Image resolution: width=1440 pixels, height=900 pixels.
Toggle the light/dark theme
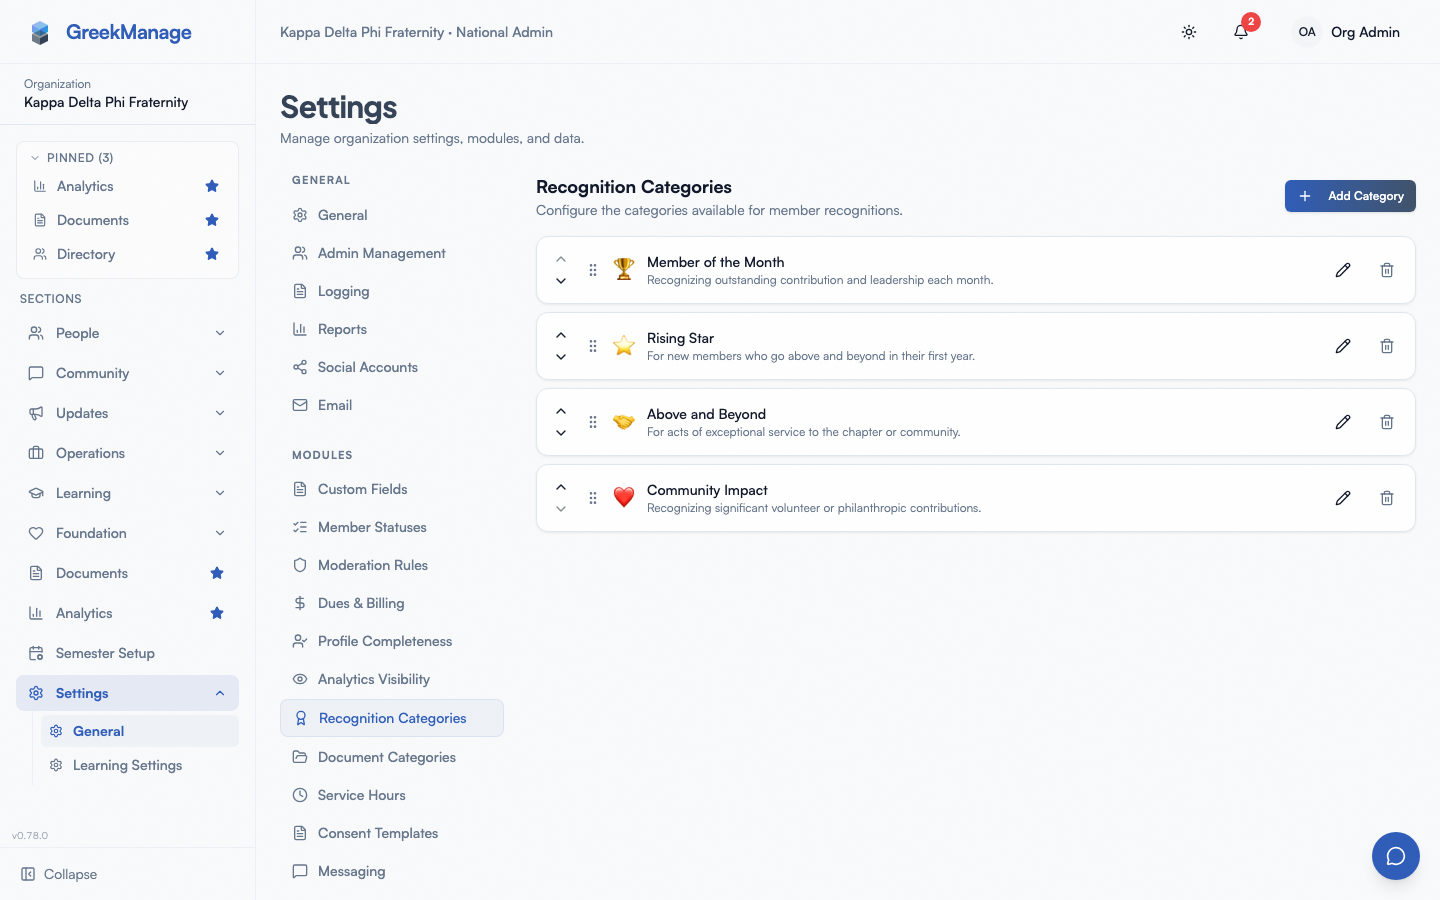pyautogui.click(x=1189, y=32)
